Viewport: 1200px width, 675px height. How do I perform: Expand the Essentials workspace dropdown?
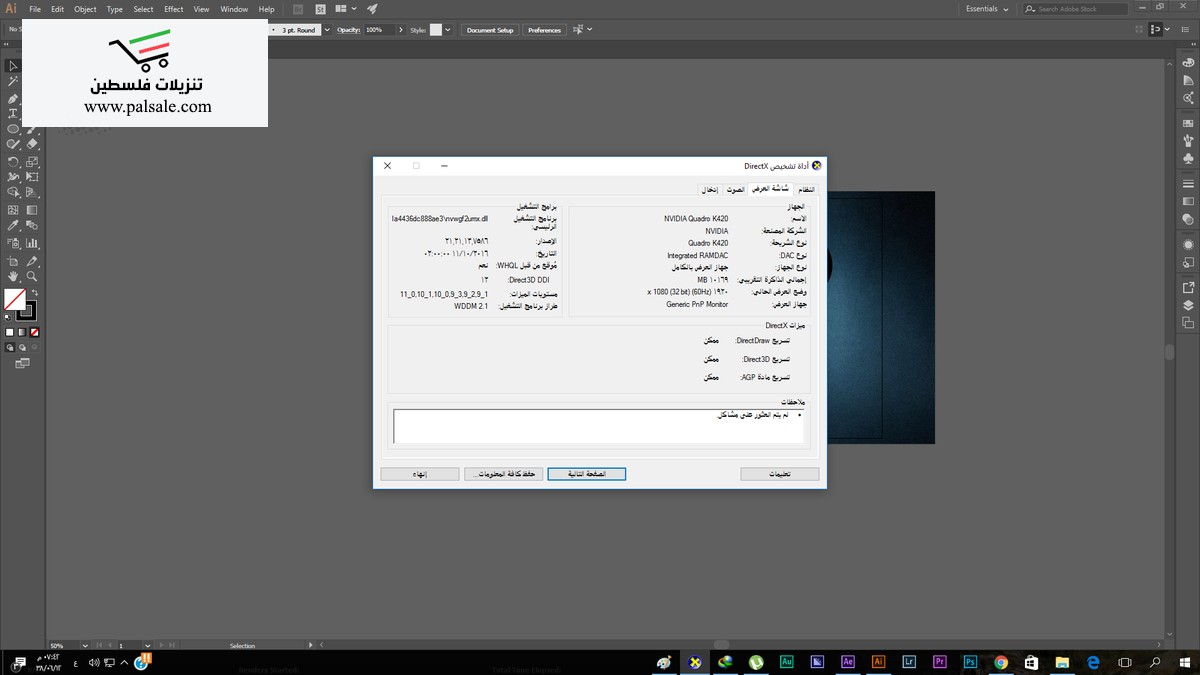[1005, 9]
